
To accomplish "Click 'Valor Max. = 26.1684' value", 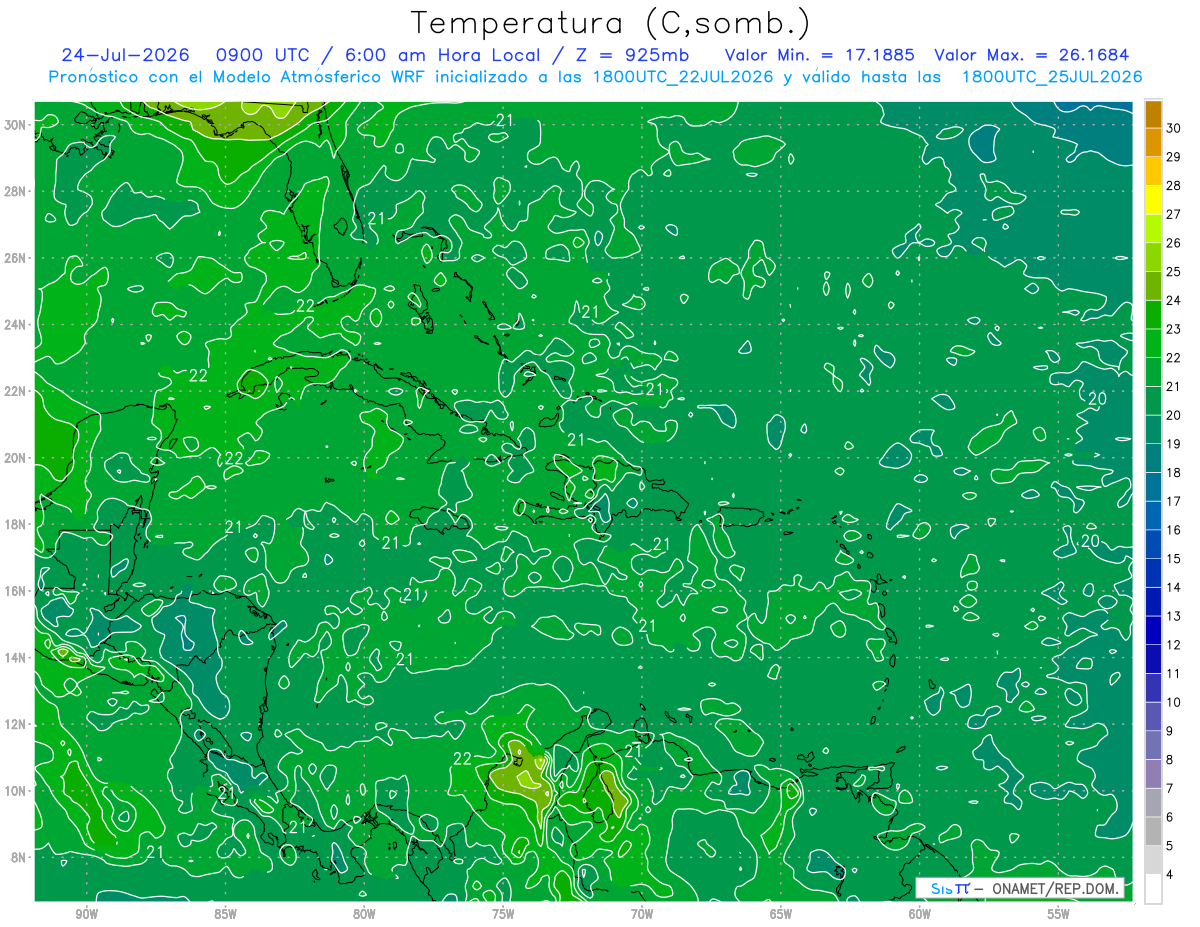I will [1033, 55].
